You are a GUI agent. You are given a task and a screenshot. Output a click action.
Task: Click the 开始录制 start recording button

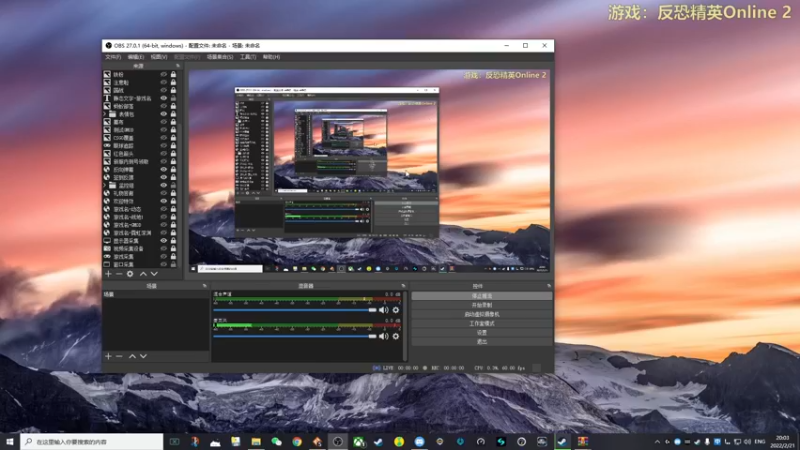(482, 305)
